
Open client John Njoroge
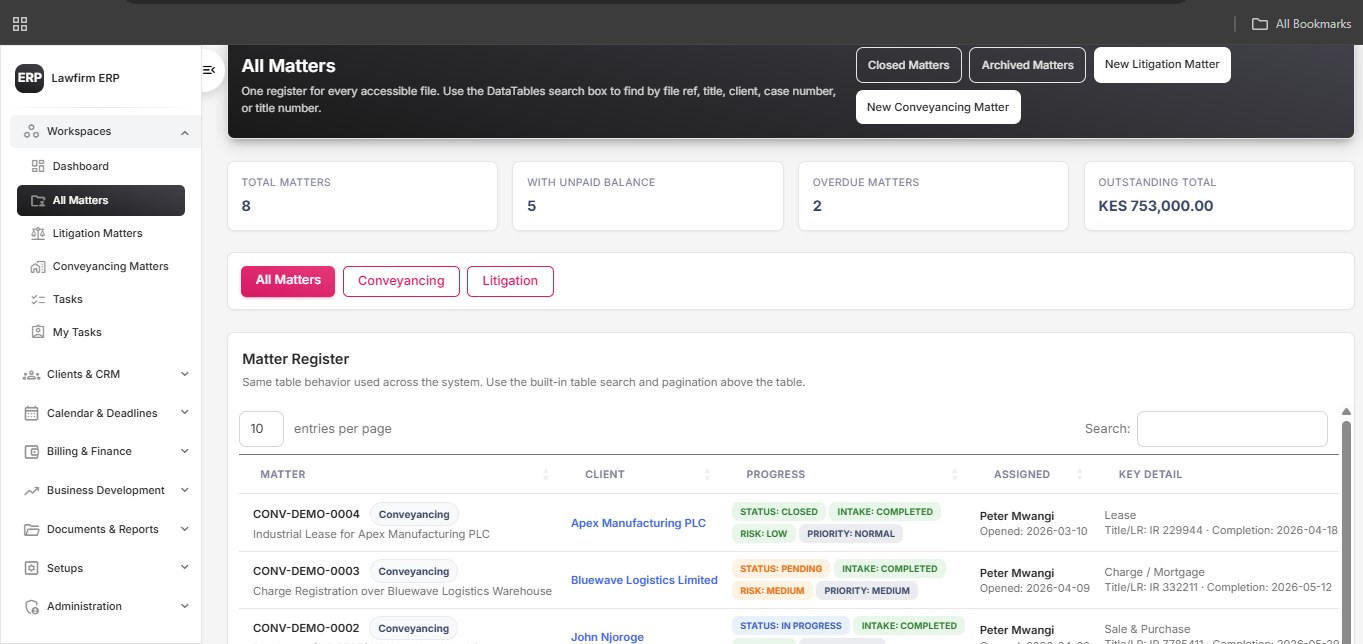(607, 637)
